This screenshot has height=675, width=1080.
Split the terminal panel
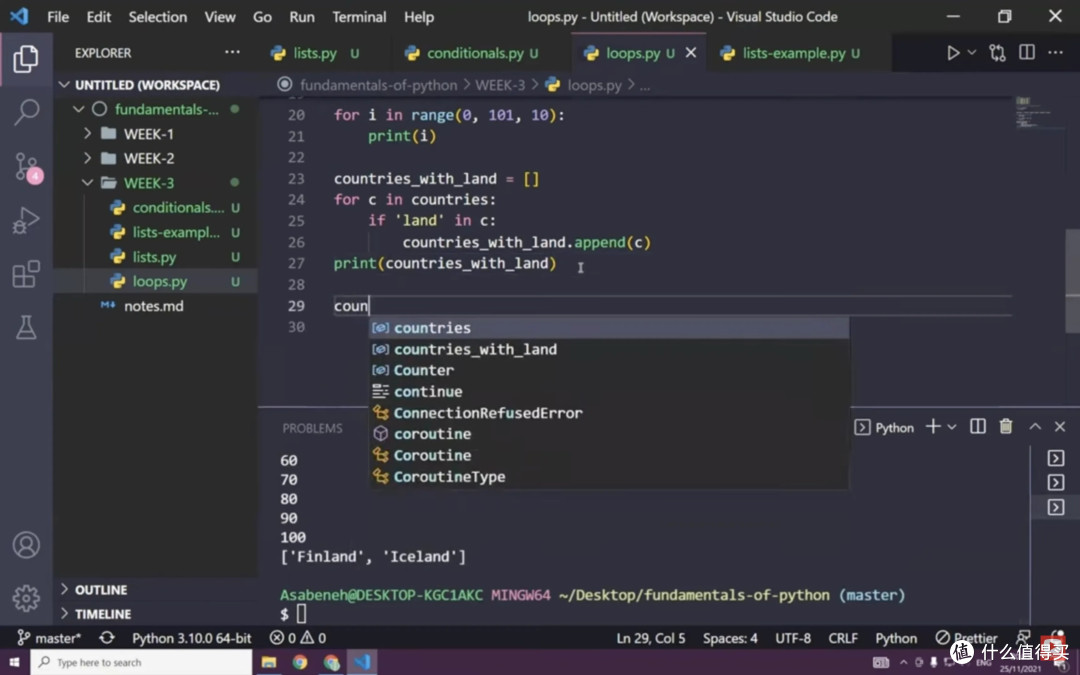(x=977, y=427)
